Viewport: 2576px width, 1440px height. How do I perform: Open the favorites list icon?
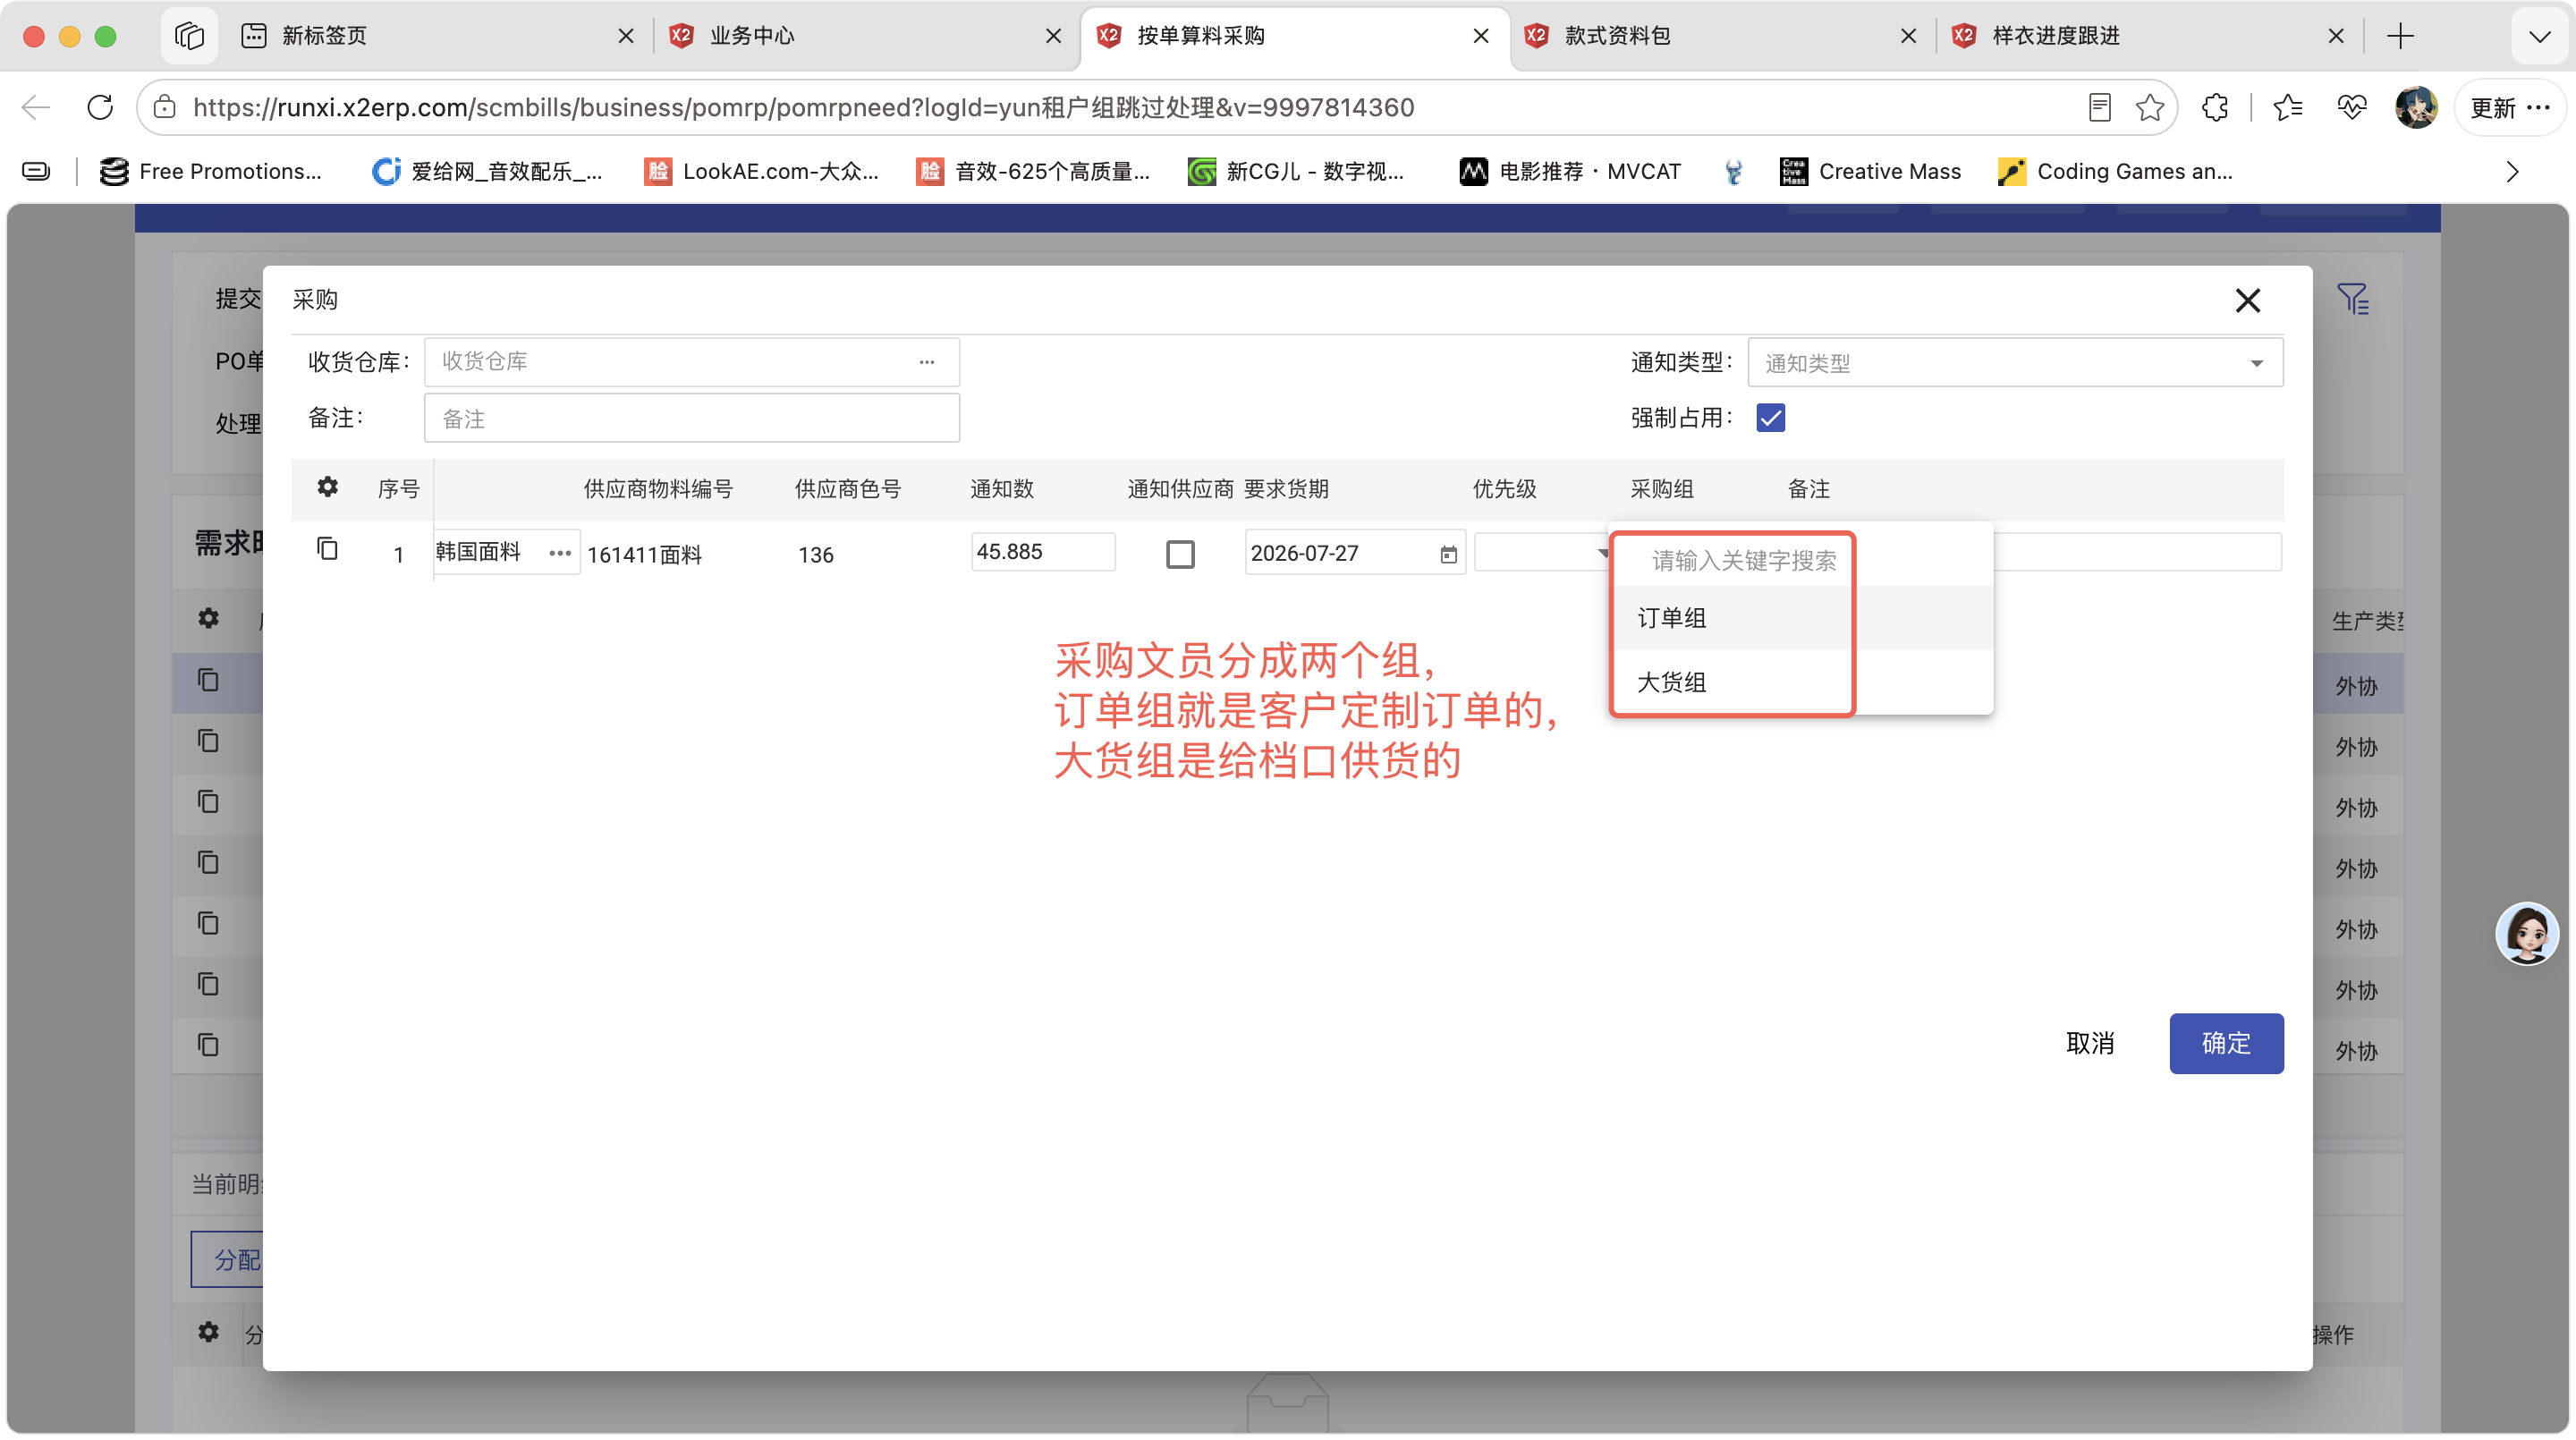pos(2288,107)
